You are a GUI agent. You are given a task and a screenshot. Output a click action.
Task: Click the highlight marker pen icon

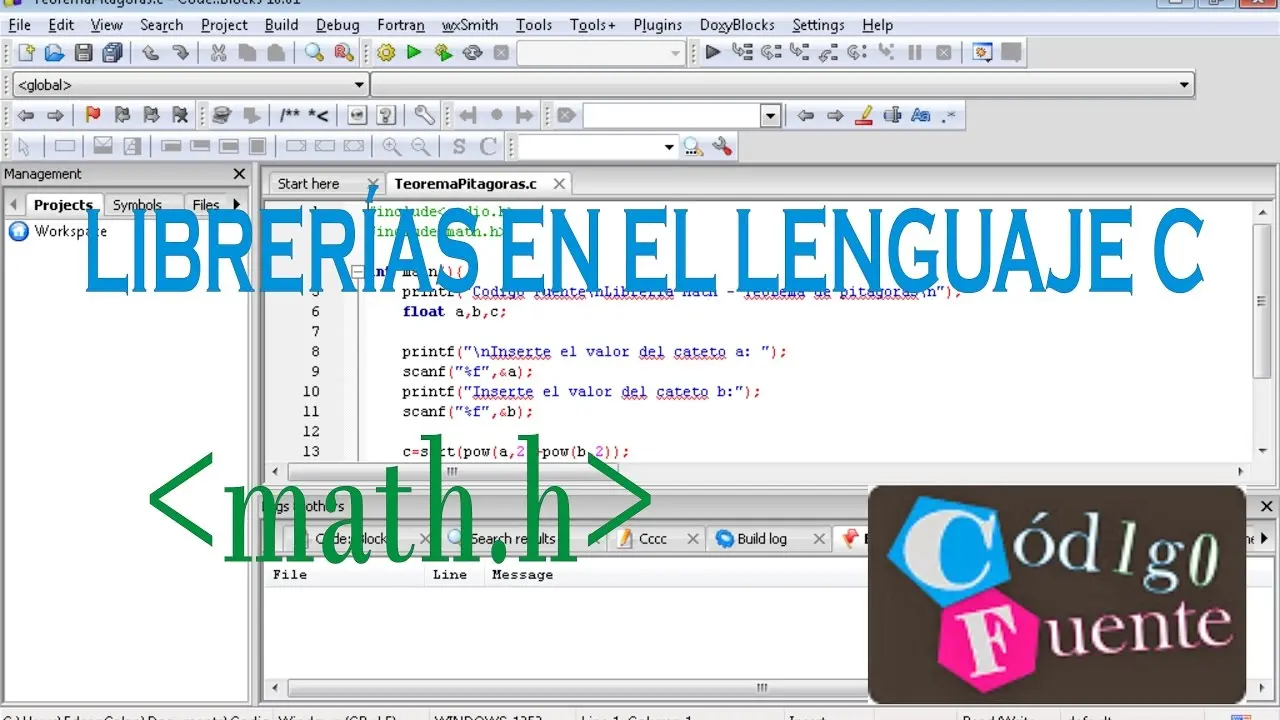865,116
